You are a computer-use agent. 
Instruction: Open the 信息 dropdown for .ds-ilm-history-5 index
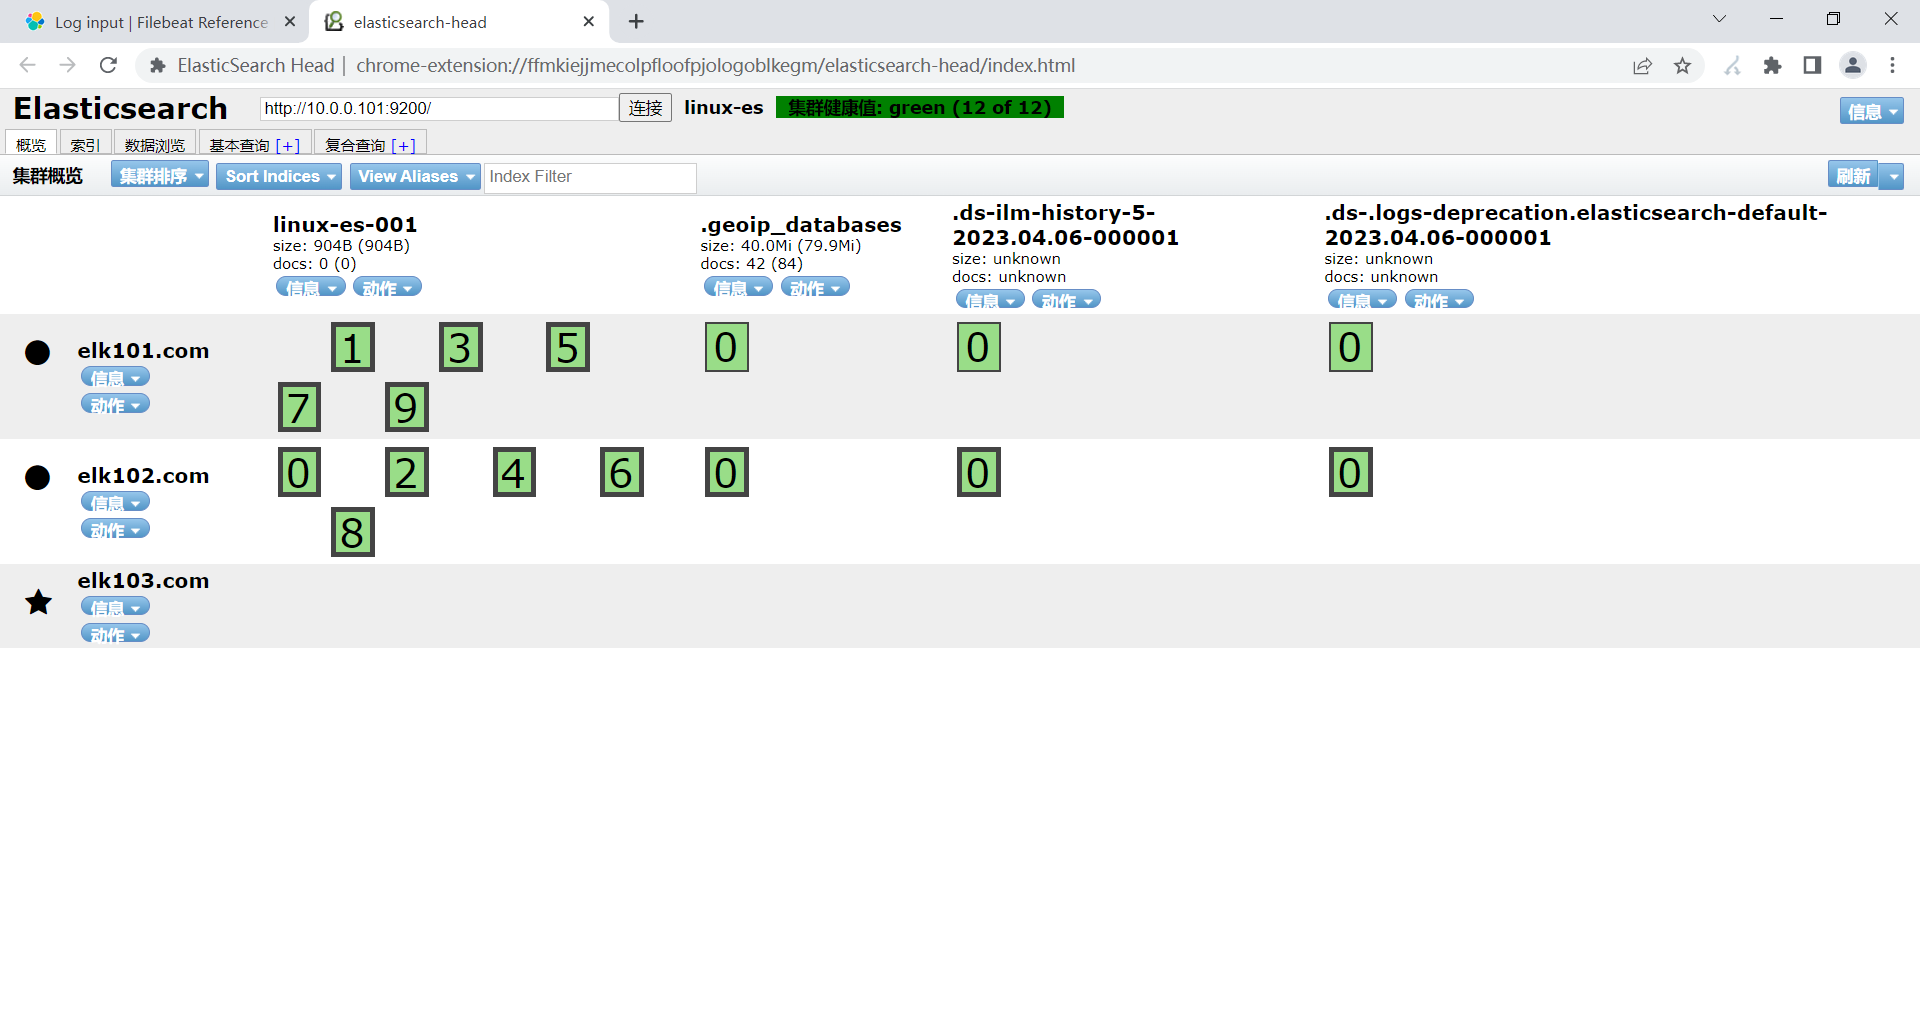[x=990, y=300]
